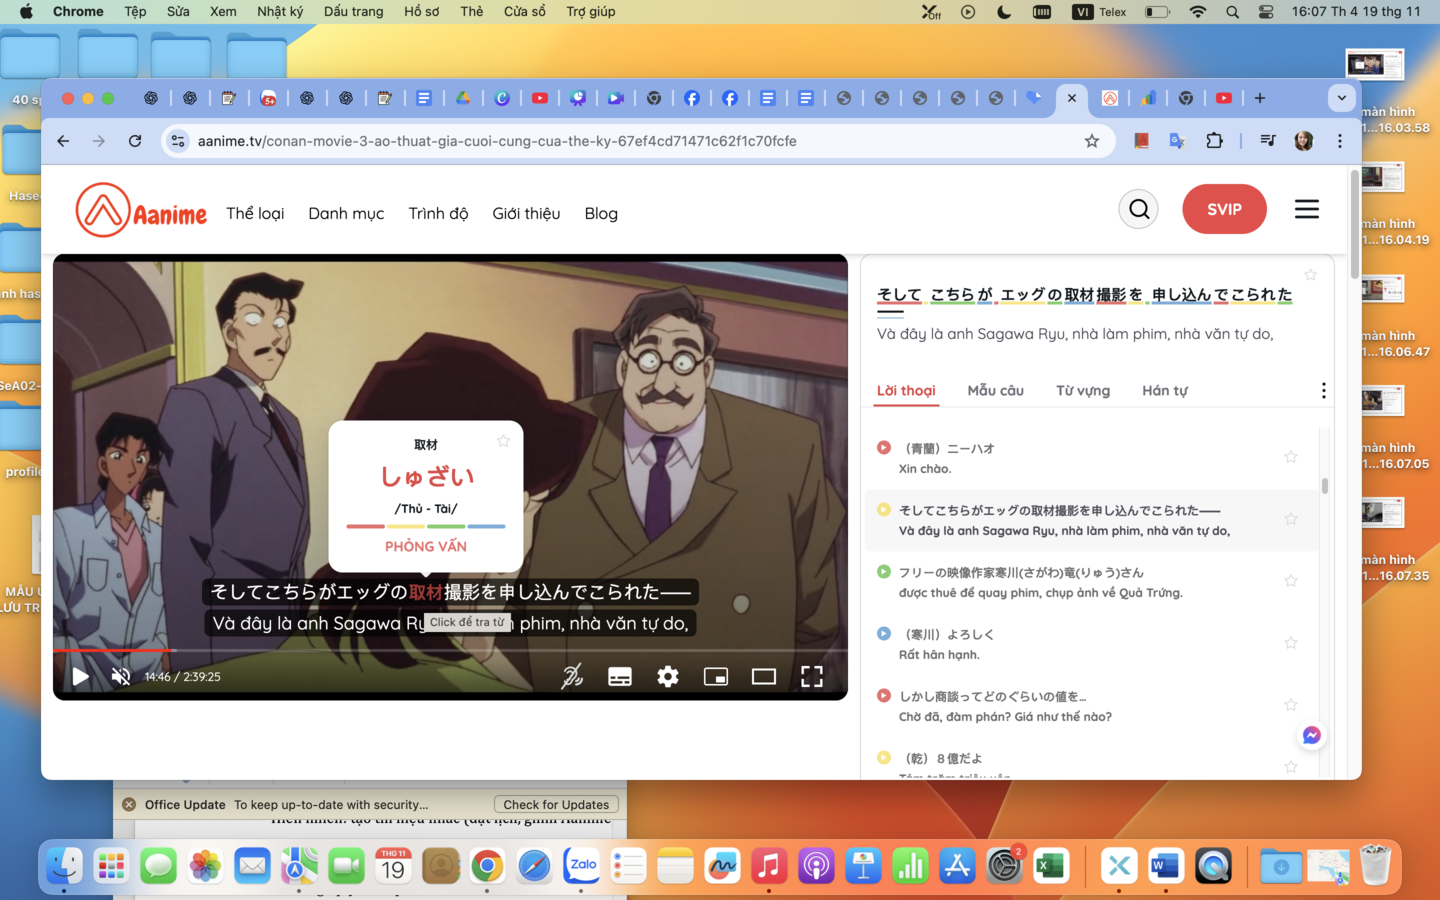Enter fullscreen mode on the video
This screenshot has width=1440, height=900.
coord(812,677)
